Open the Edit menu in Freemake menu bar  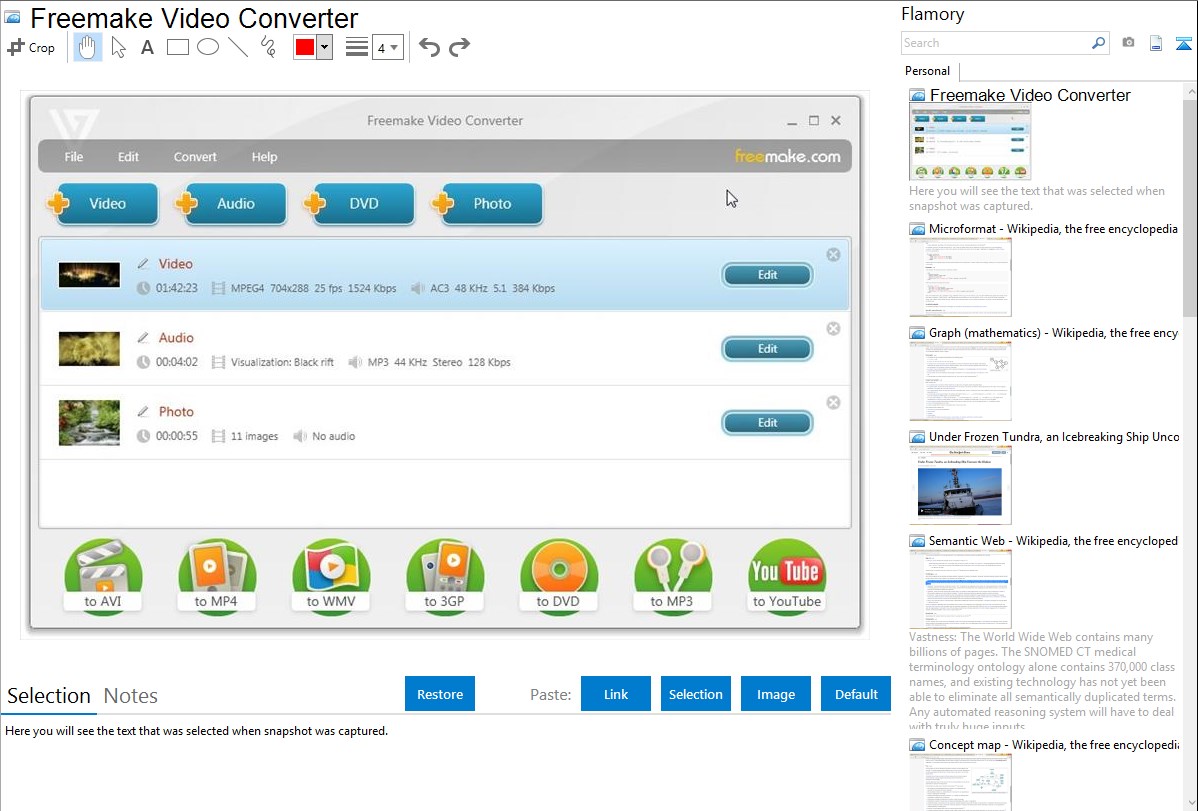tap(128, 157)
